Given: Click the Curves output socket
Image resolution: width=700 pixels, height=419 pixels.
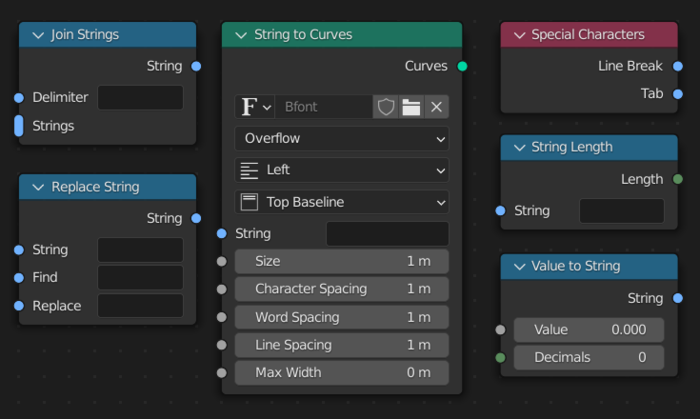Looking at the screenshot, I should [x=462, y=66].
